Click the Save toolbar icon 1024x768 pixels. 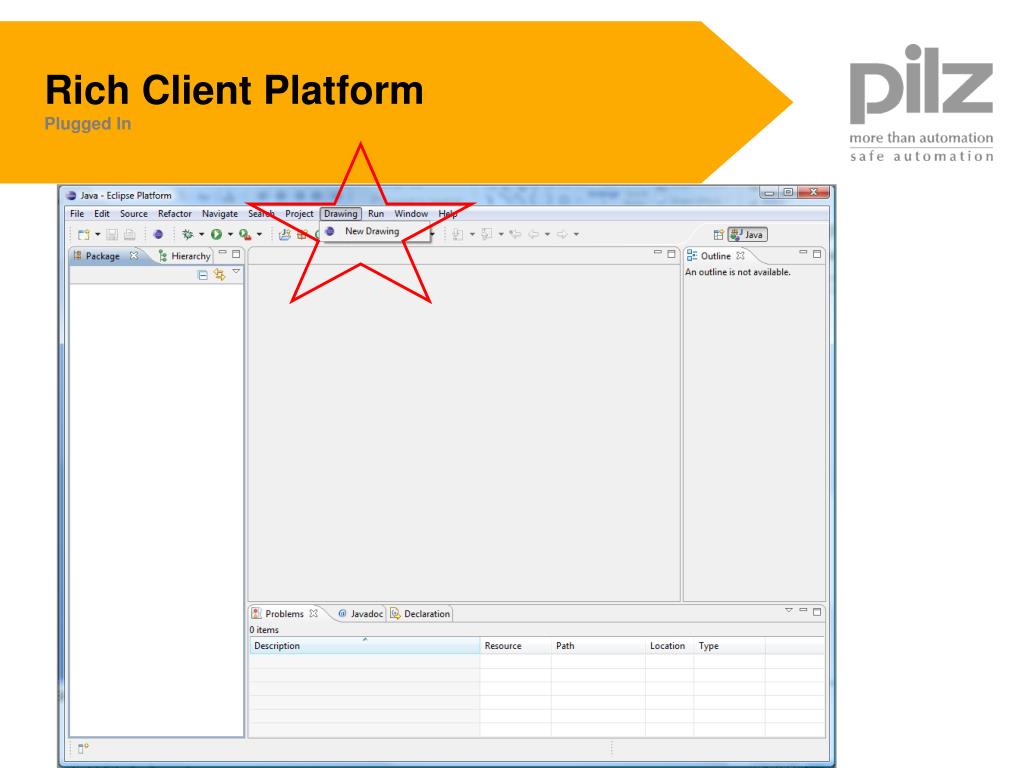(112, 234)
